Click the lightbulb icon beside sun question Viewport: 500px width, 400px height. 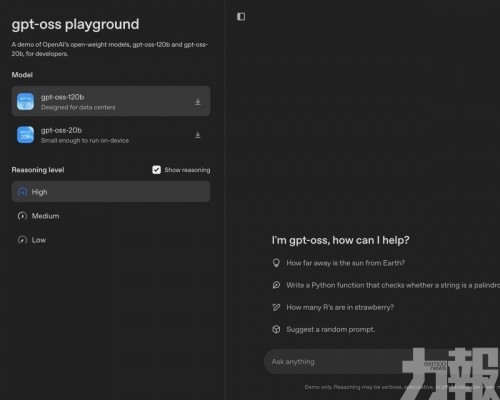[x=276, y=263]
